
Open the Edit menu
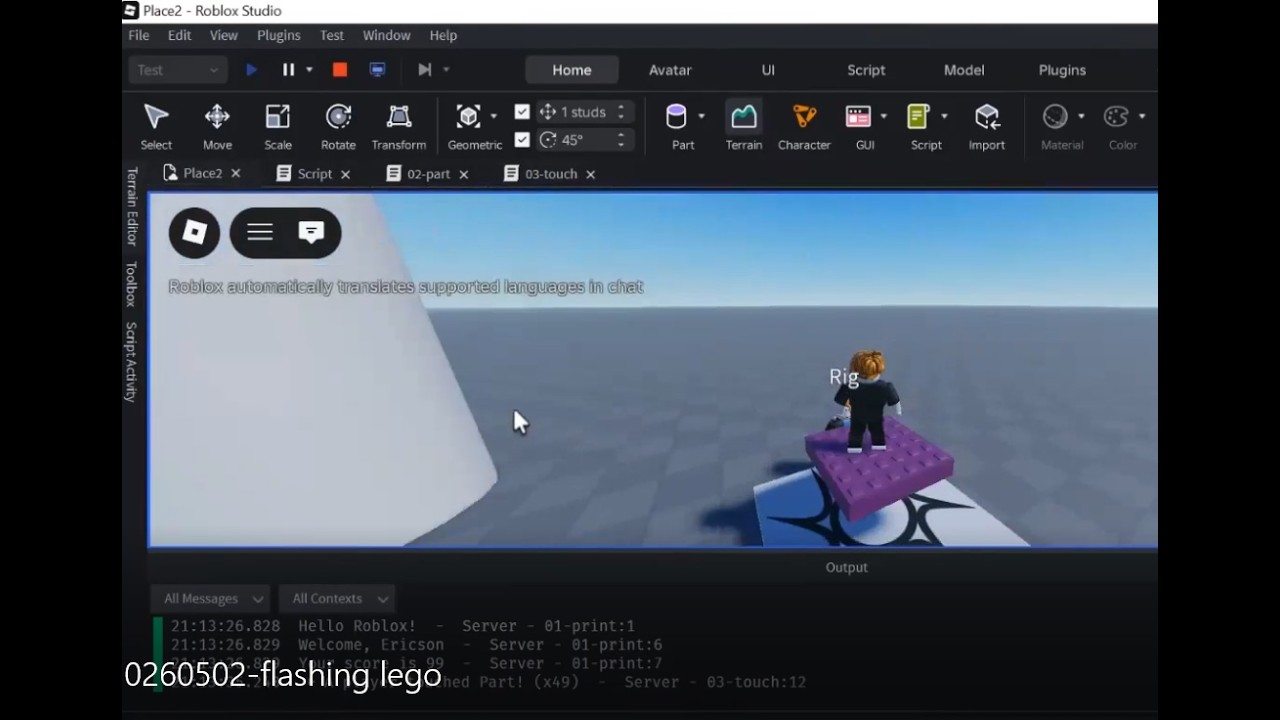click(180, 35)
